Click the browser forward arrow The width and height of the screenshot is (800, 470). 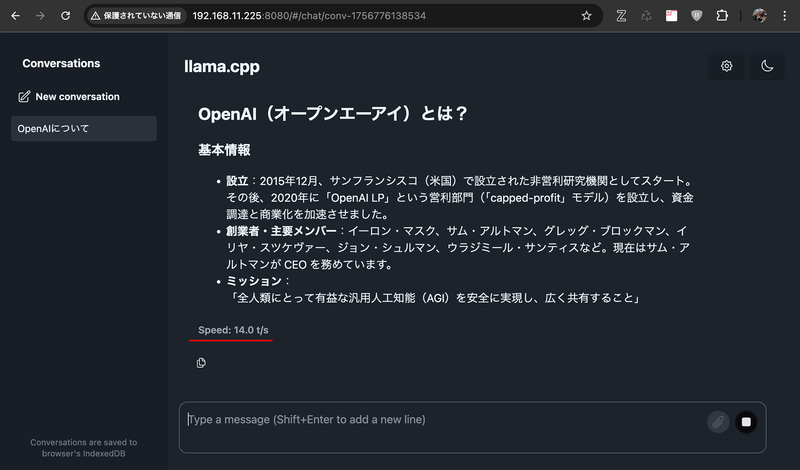40,16
